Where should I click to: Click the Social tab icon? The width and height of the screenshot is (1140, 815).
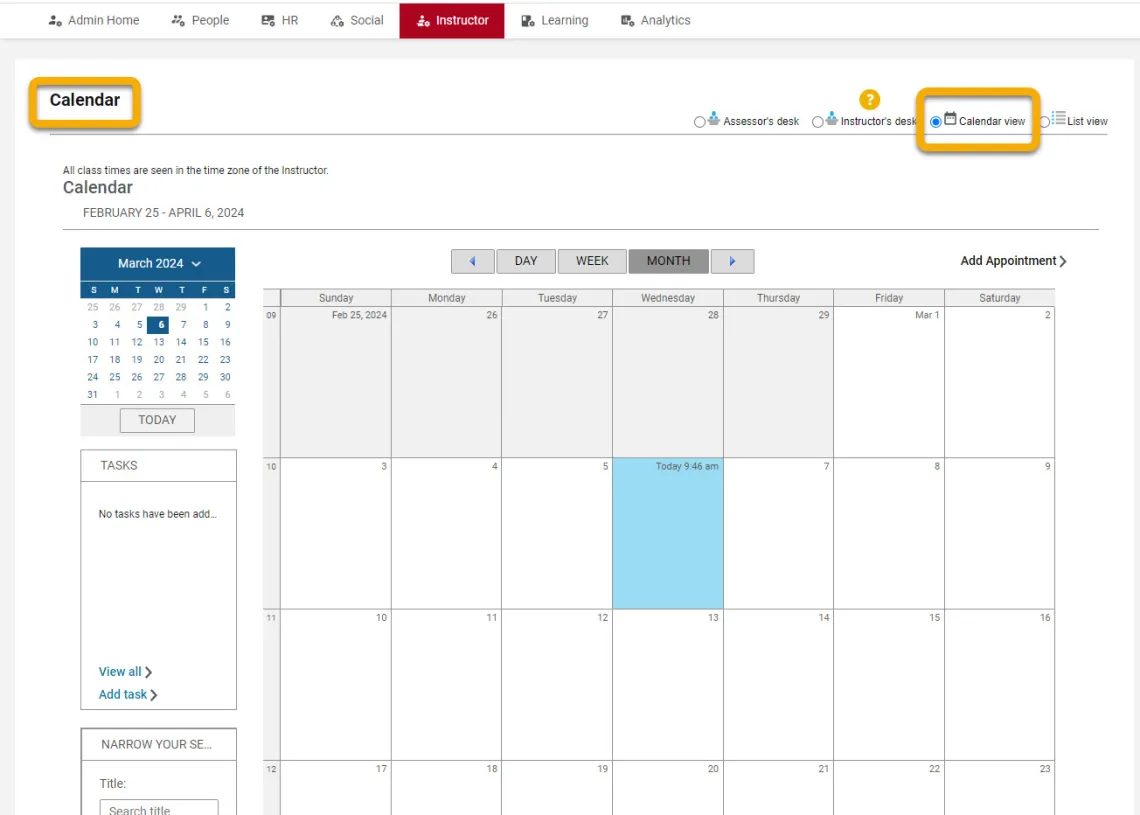click(337, 20)
